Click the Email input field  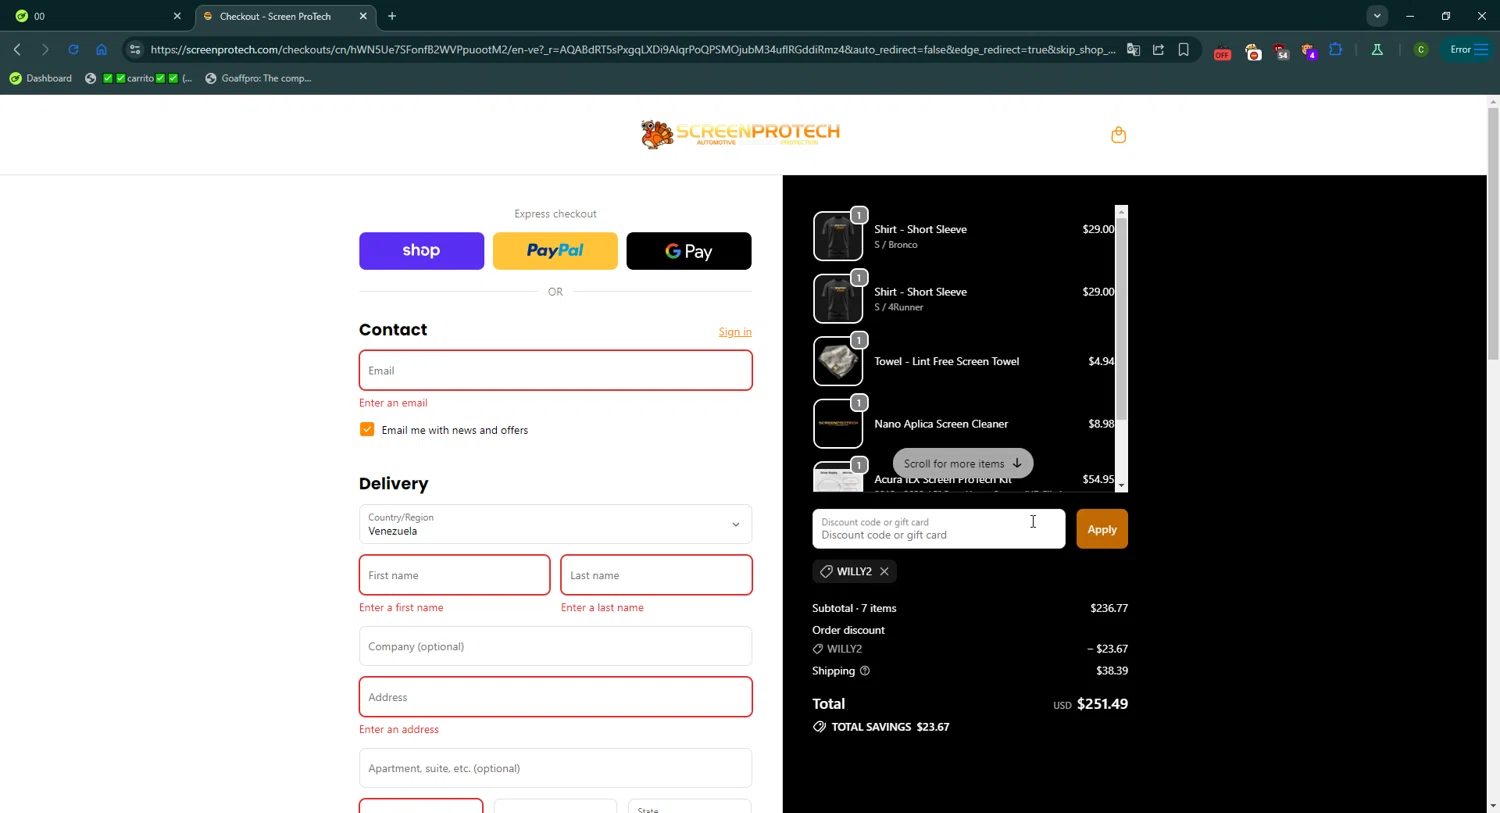[555, 370]
